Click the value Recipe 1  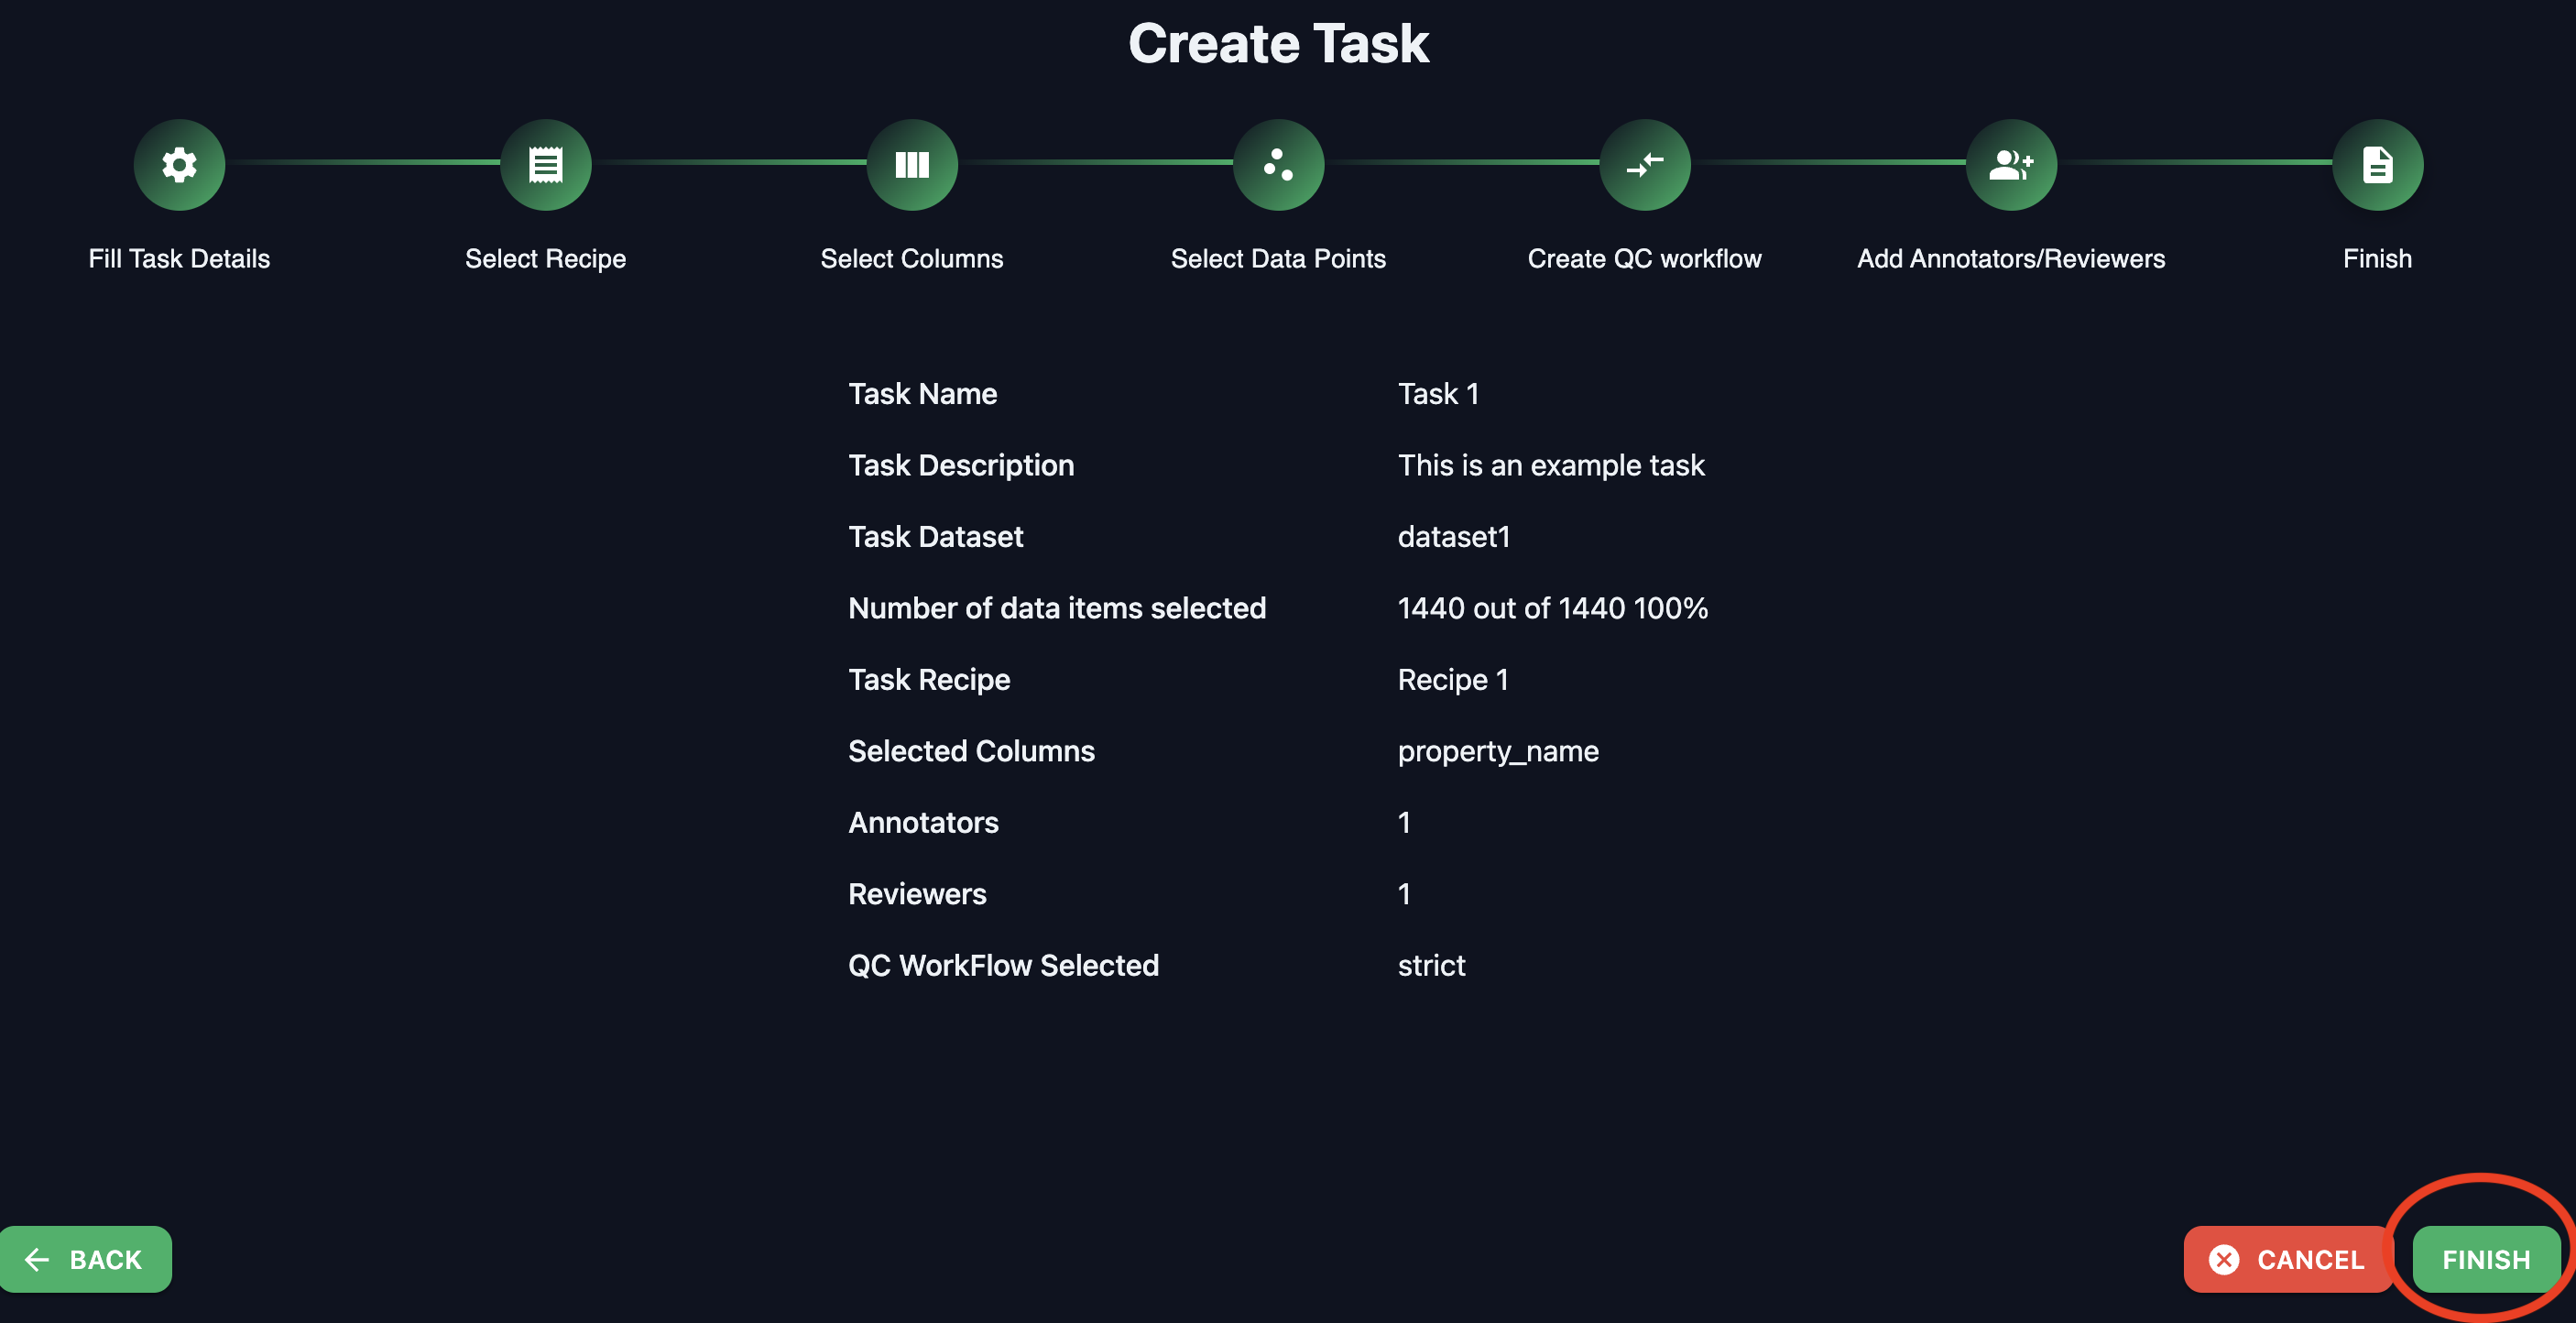(x=1453, y=680)
